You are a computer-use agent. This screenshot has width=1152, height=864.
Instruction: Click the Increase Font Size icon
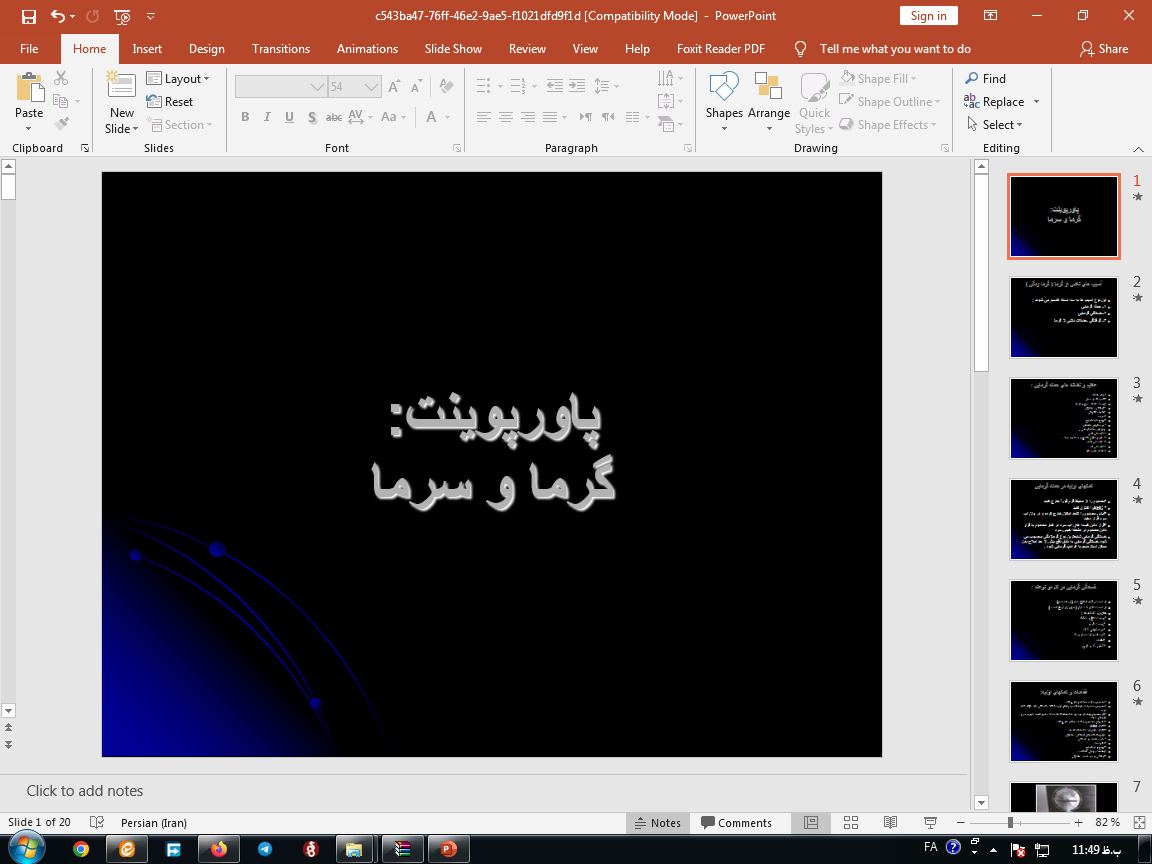393,85
